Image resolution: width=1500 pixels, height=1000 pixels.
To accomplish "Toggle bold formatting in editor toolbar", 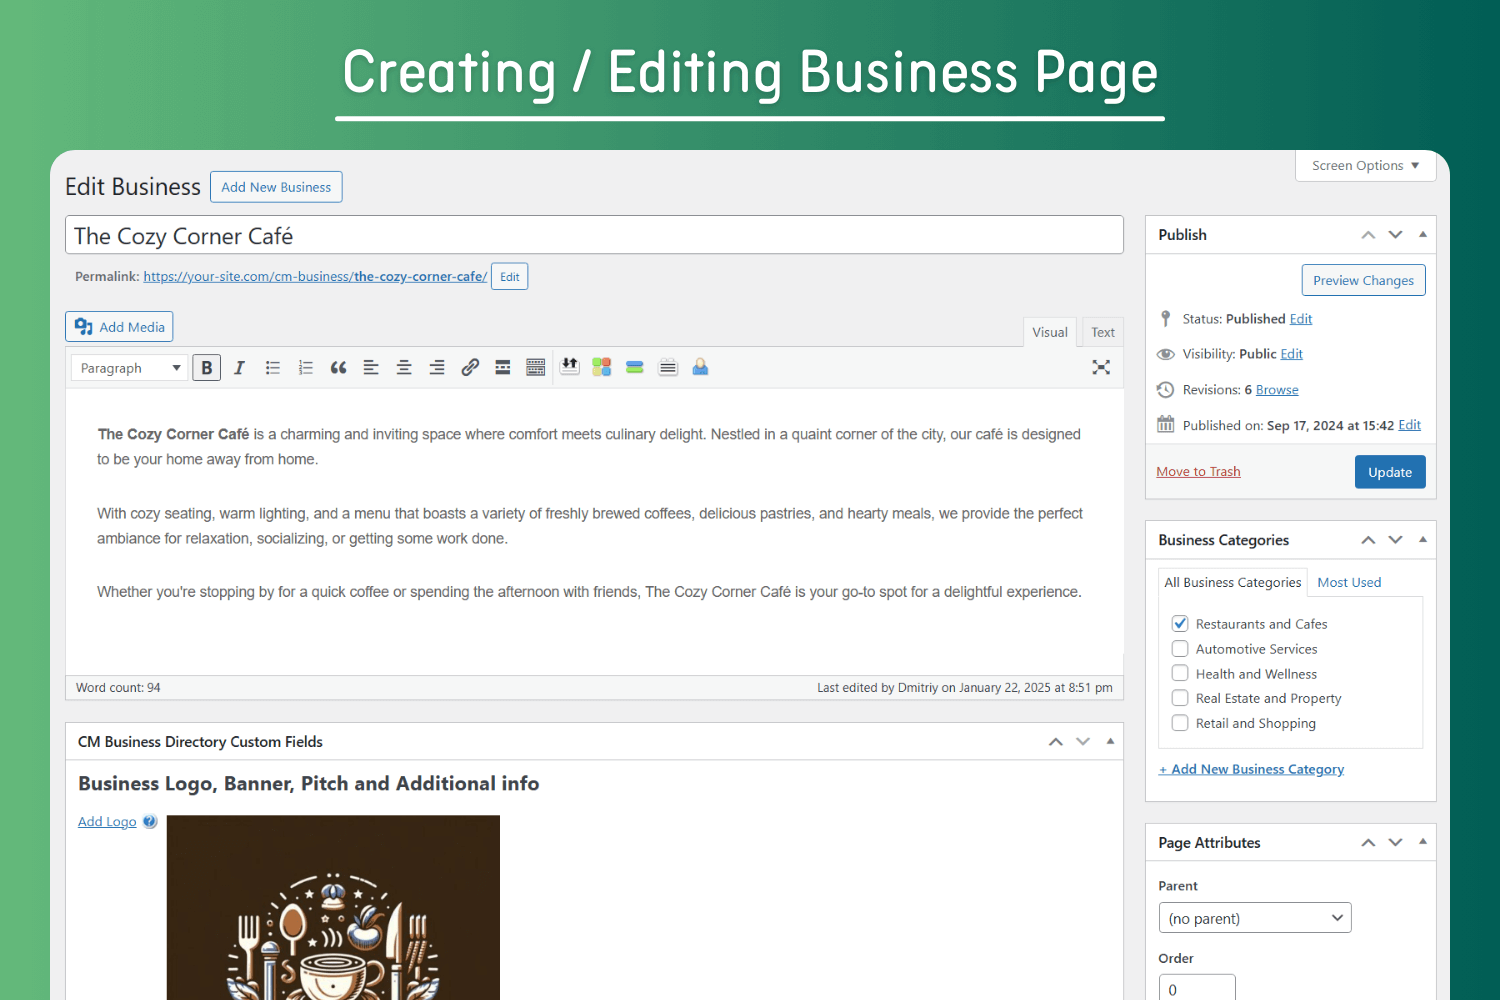I will [207, 368].
